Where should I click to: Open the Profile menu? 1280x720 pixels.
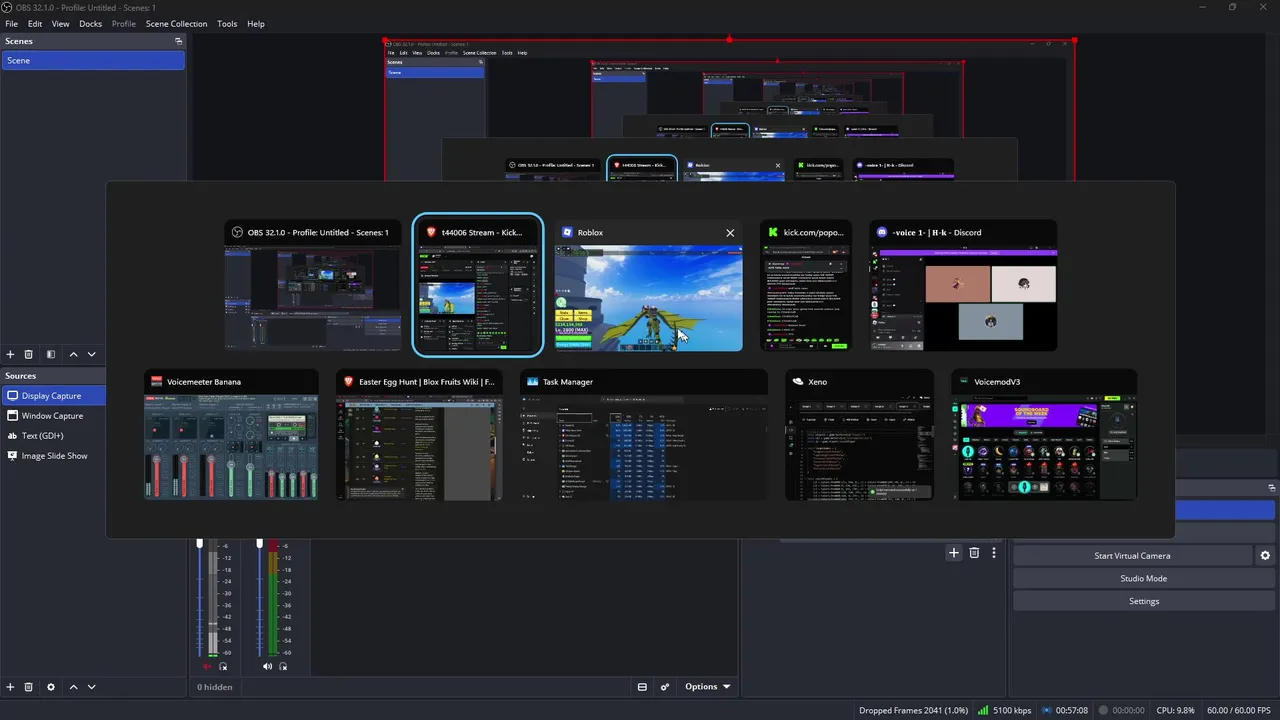pyautogui.click(x=124, y=24)
